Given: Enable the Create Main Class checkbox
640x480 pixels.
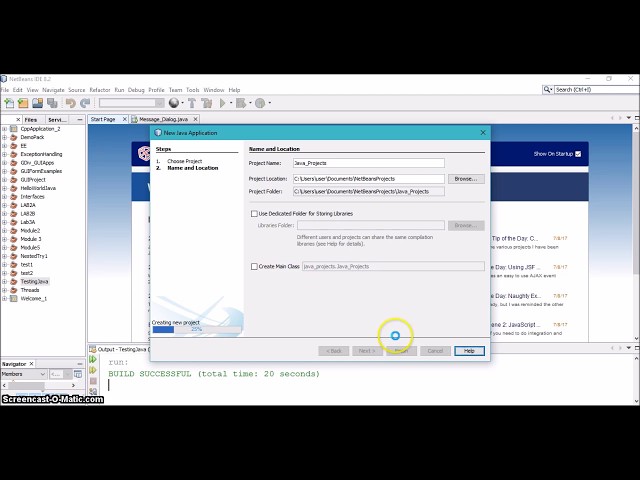Looking at the screenshot, I should coord(254,267).
